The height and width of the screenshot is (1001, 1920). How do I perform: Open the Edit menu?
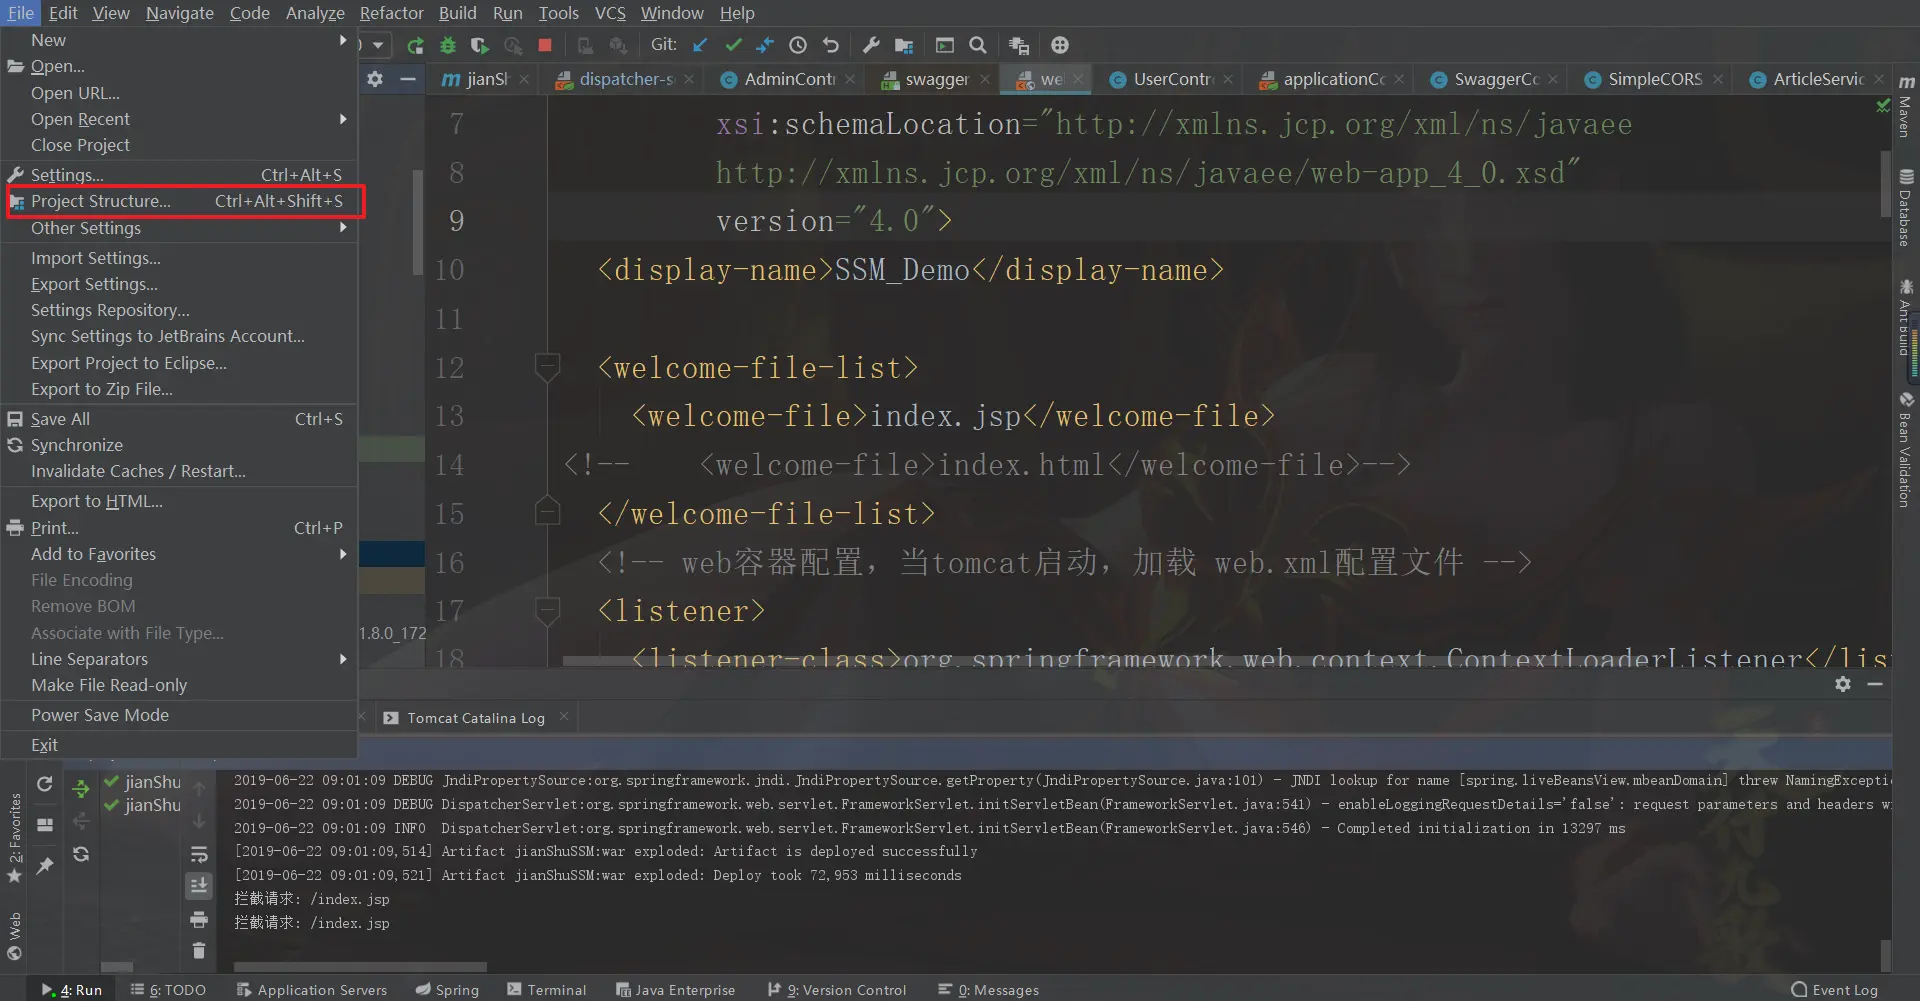(63, 13)
